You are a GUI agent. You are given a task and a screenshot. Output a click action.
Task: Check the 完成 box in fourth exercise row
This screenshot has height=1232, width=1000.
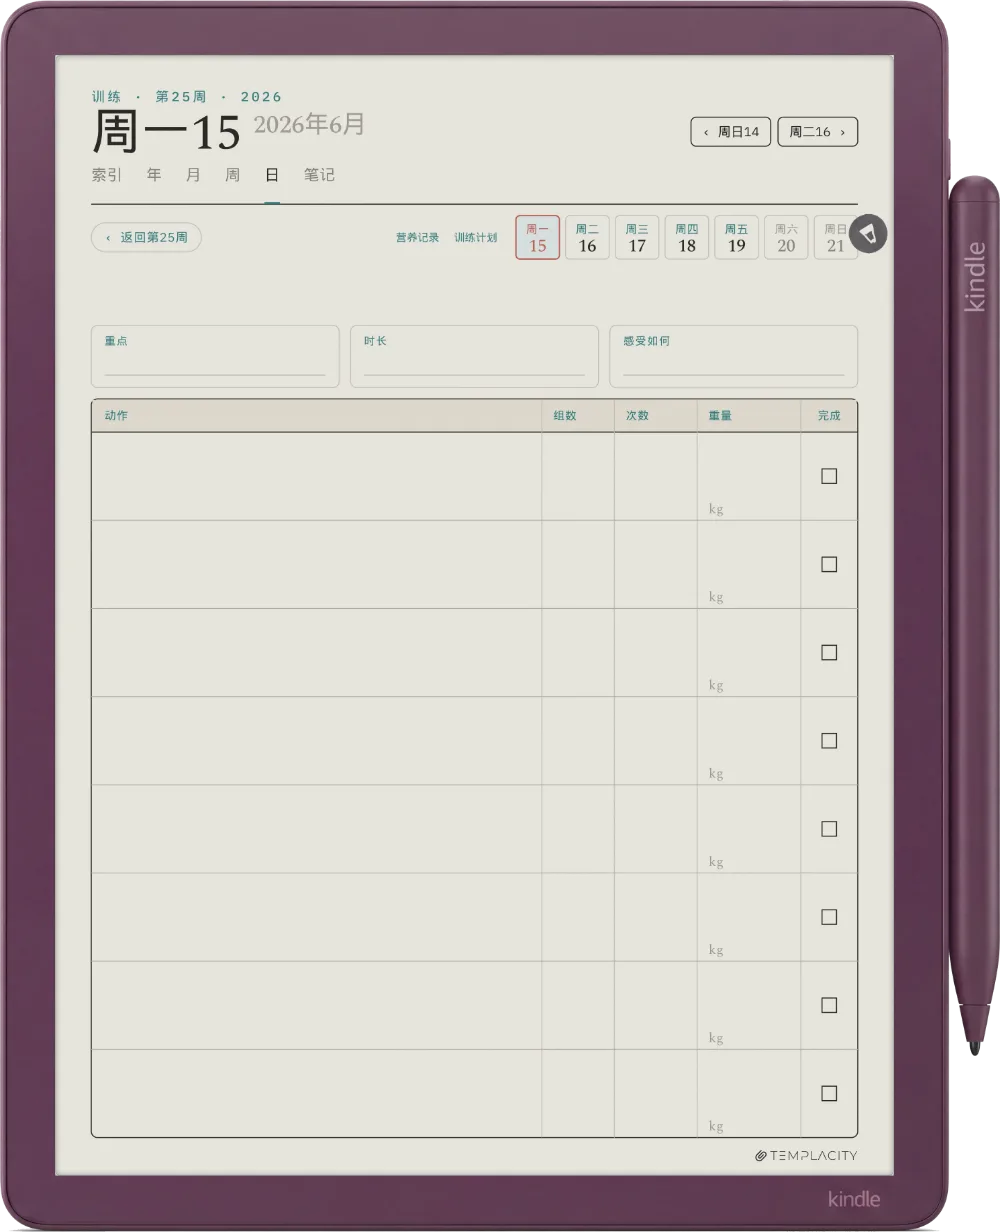829,741
